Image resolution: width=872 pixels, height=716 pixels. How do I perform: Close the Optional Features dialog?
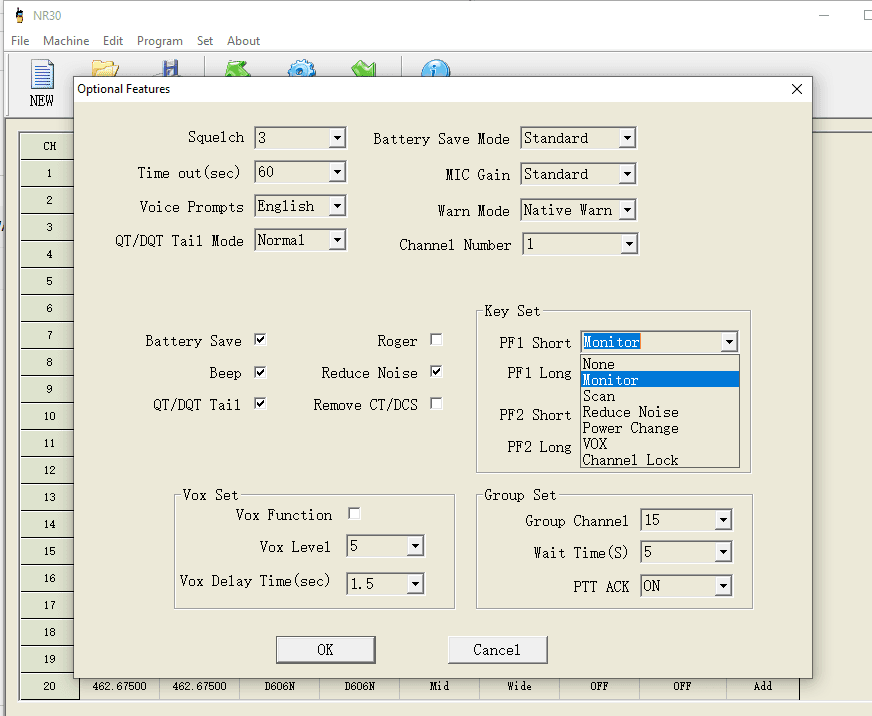click(x=796, y=89)
